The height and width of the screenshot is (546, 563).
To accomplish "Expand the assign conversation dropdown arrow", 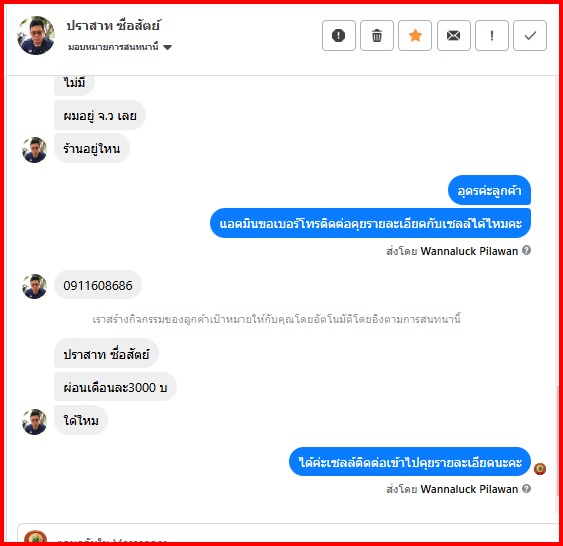I will coord(167,47).
